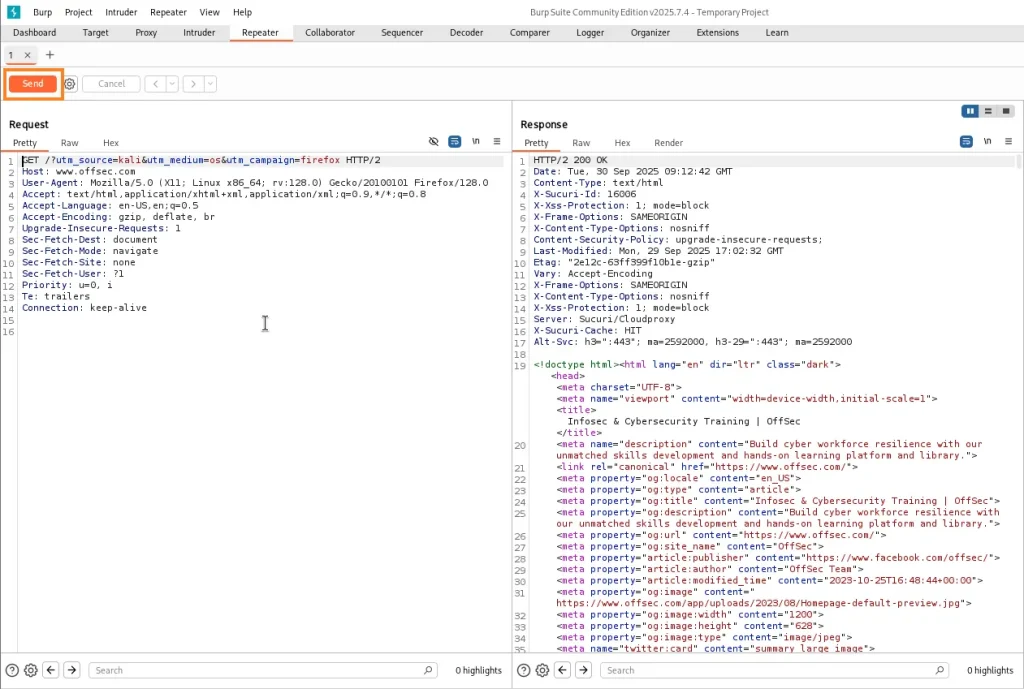
Task: Switch Response view to Render tab
Action: click(x=668, y=143)
